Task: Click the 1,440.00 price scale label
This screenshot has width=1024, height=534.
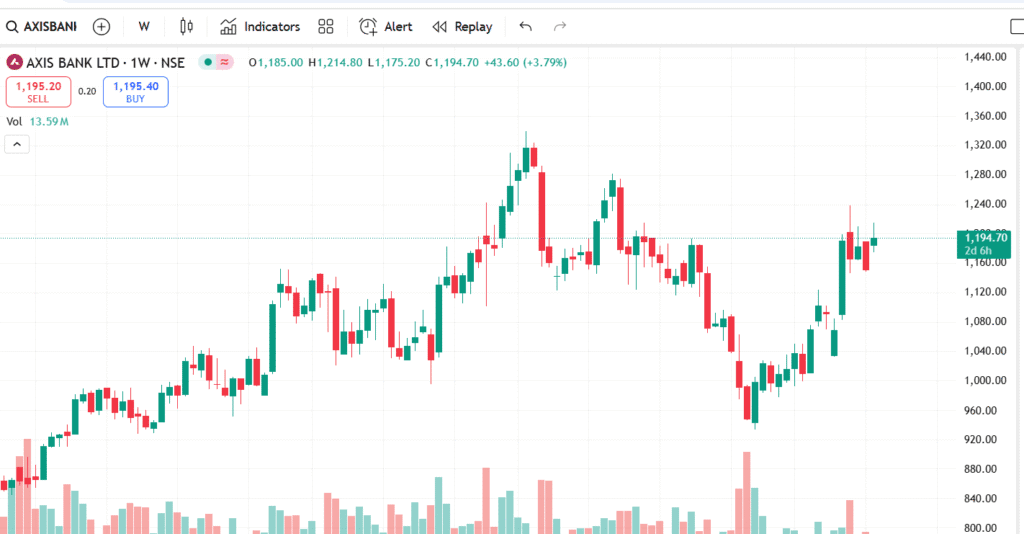Action: 984,57
